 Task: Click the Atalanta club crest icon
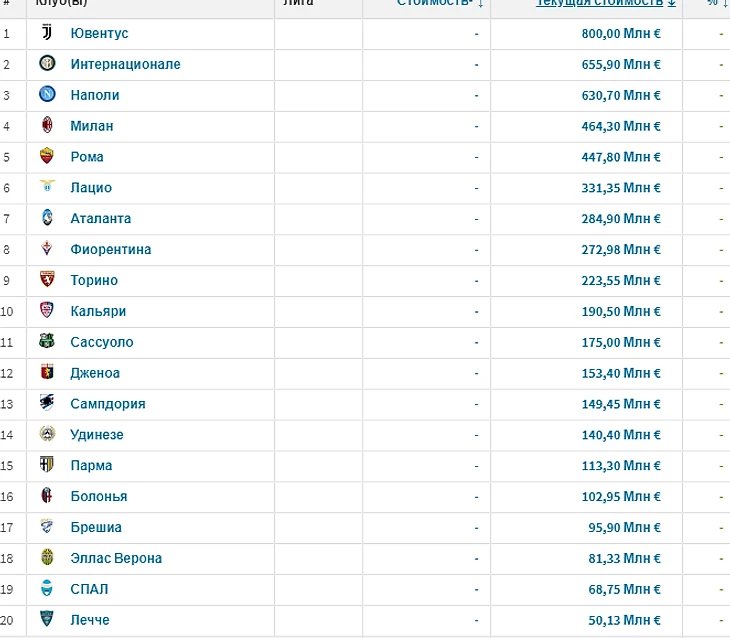(47, 218)
